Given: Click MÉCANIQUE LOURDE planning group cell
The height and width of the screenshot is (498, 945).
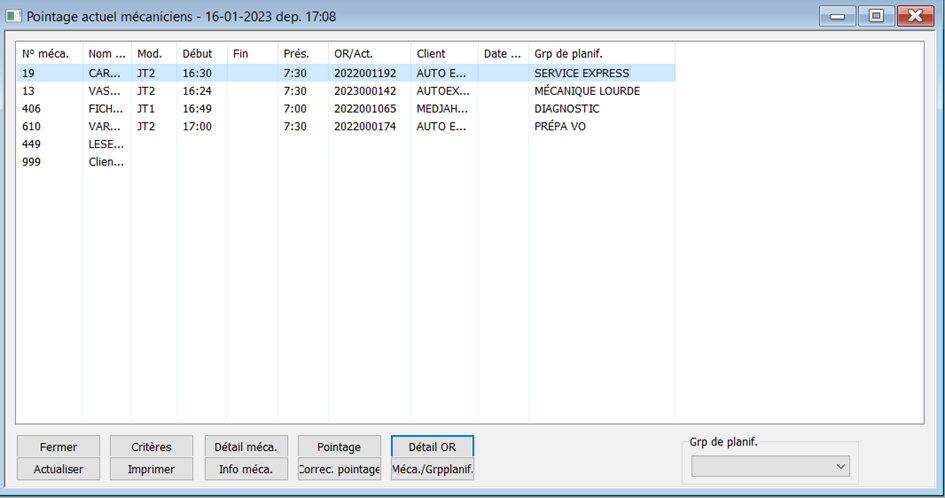Looking at the screenshot, I should pyautogui.click(x=587, y=91).
